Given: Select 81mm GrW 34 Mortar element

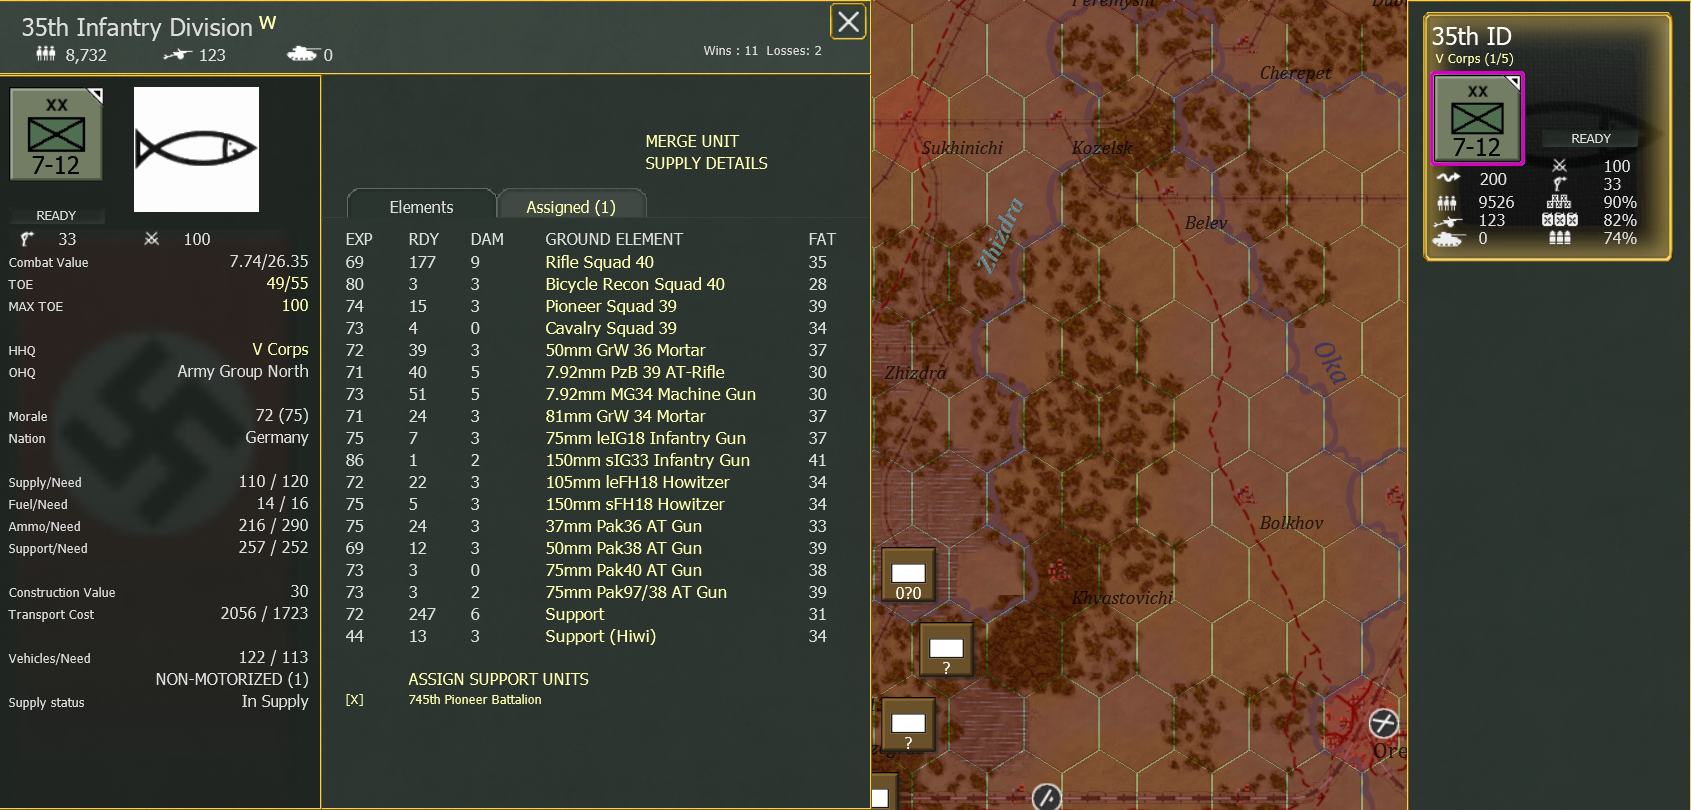Looking at the screenshot, I should pyautogui.click(x=625, y=416).
